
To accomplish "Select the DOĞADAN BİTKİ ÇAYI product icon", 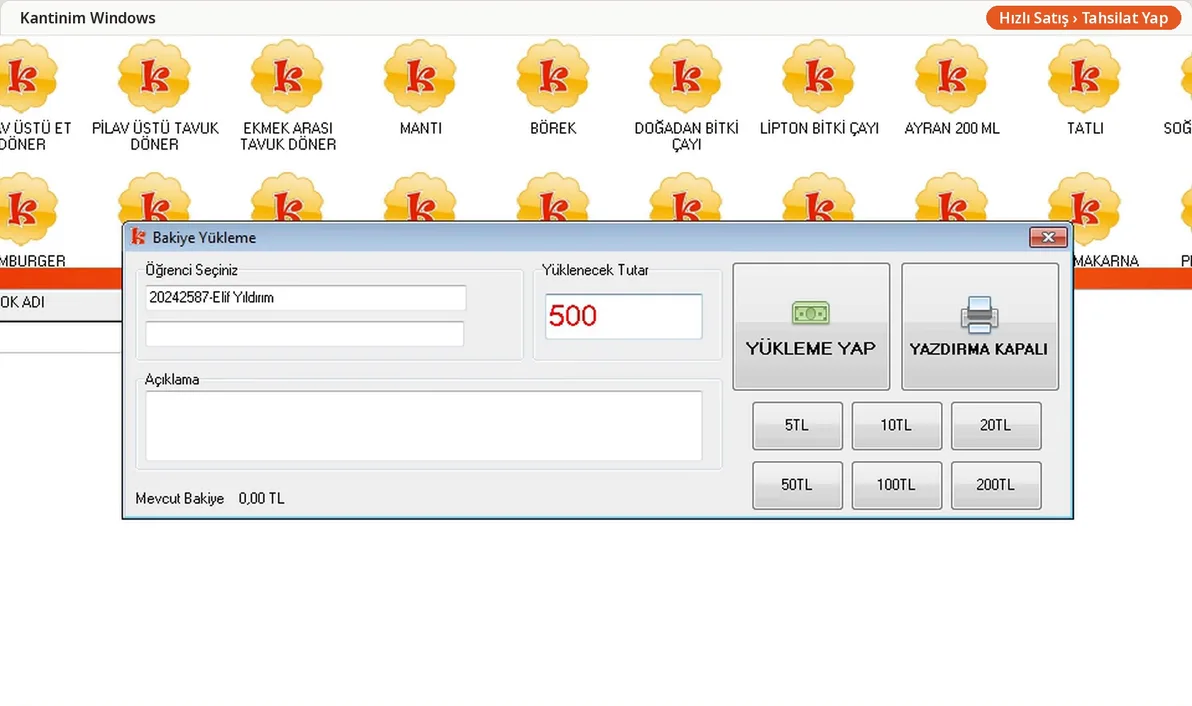I will (x=686, y=76).
